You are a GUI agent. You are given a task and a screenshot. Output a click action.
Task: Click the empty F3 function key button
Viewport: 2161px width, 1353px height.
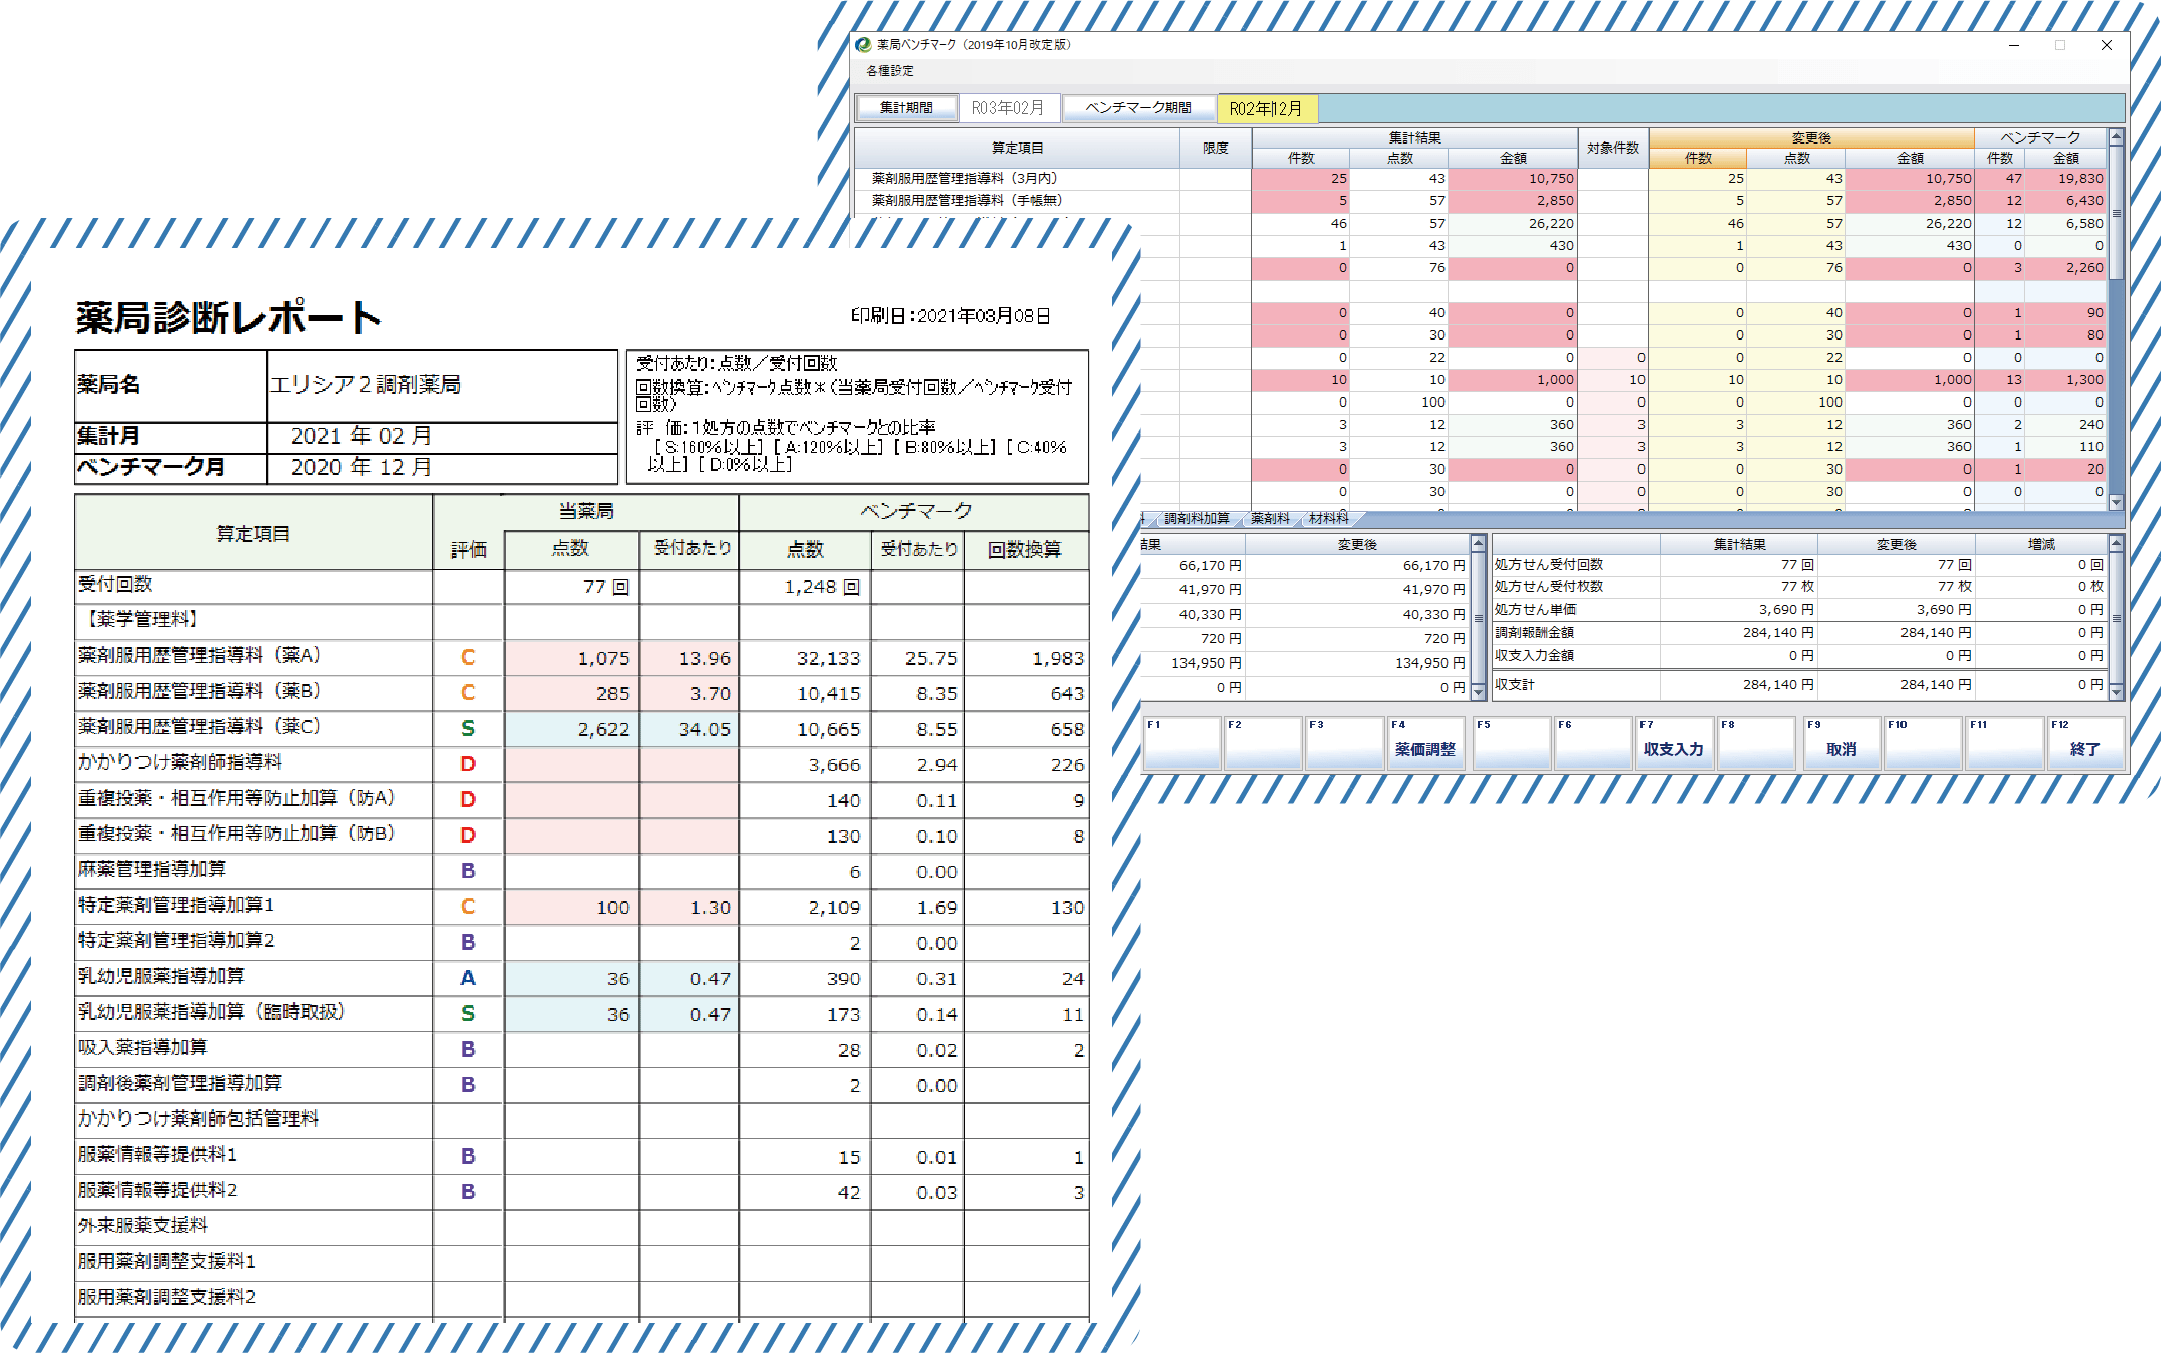tap(1344, 743)
